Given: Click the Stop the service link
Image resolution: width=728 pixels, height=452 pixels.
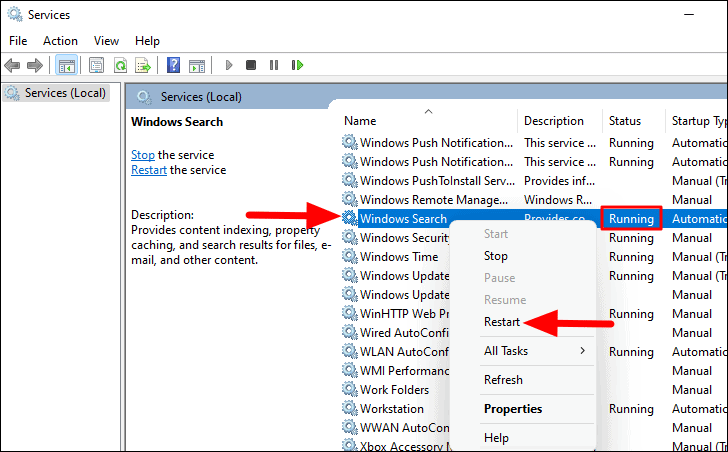Looking at the screenshot, I should 143,155.
